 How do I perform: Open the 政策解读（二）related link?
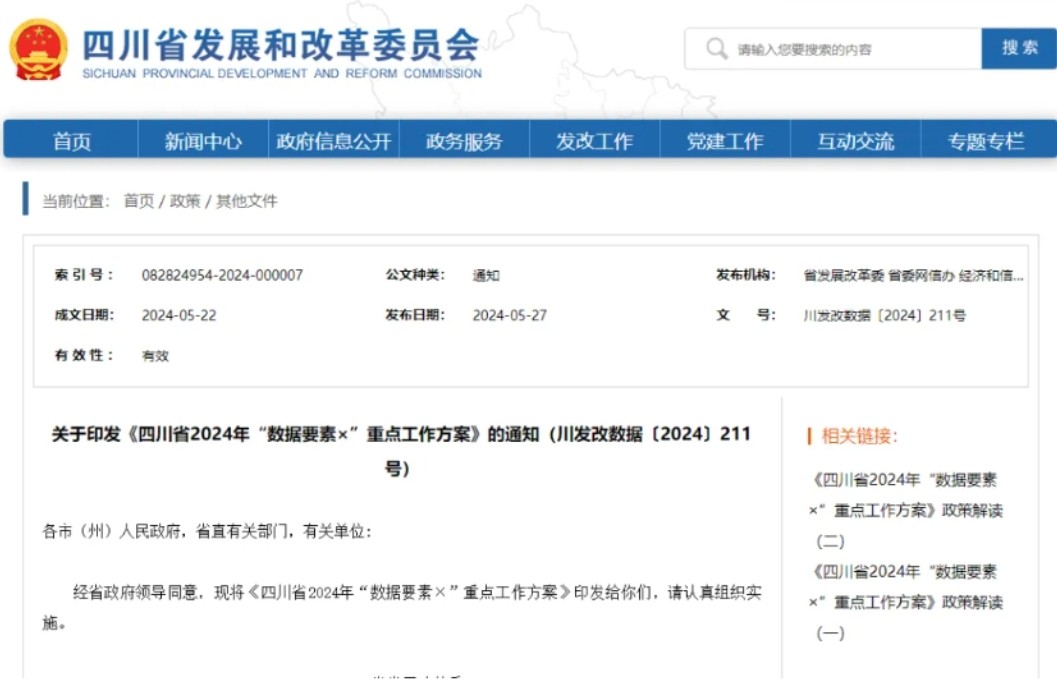(906, 510)
